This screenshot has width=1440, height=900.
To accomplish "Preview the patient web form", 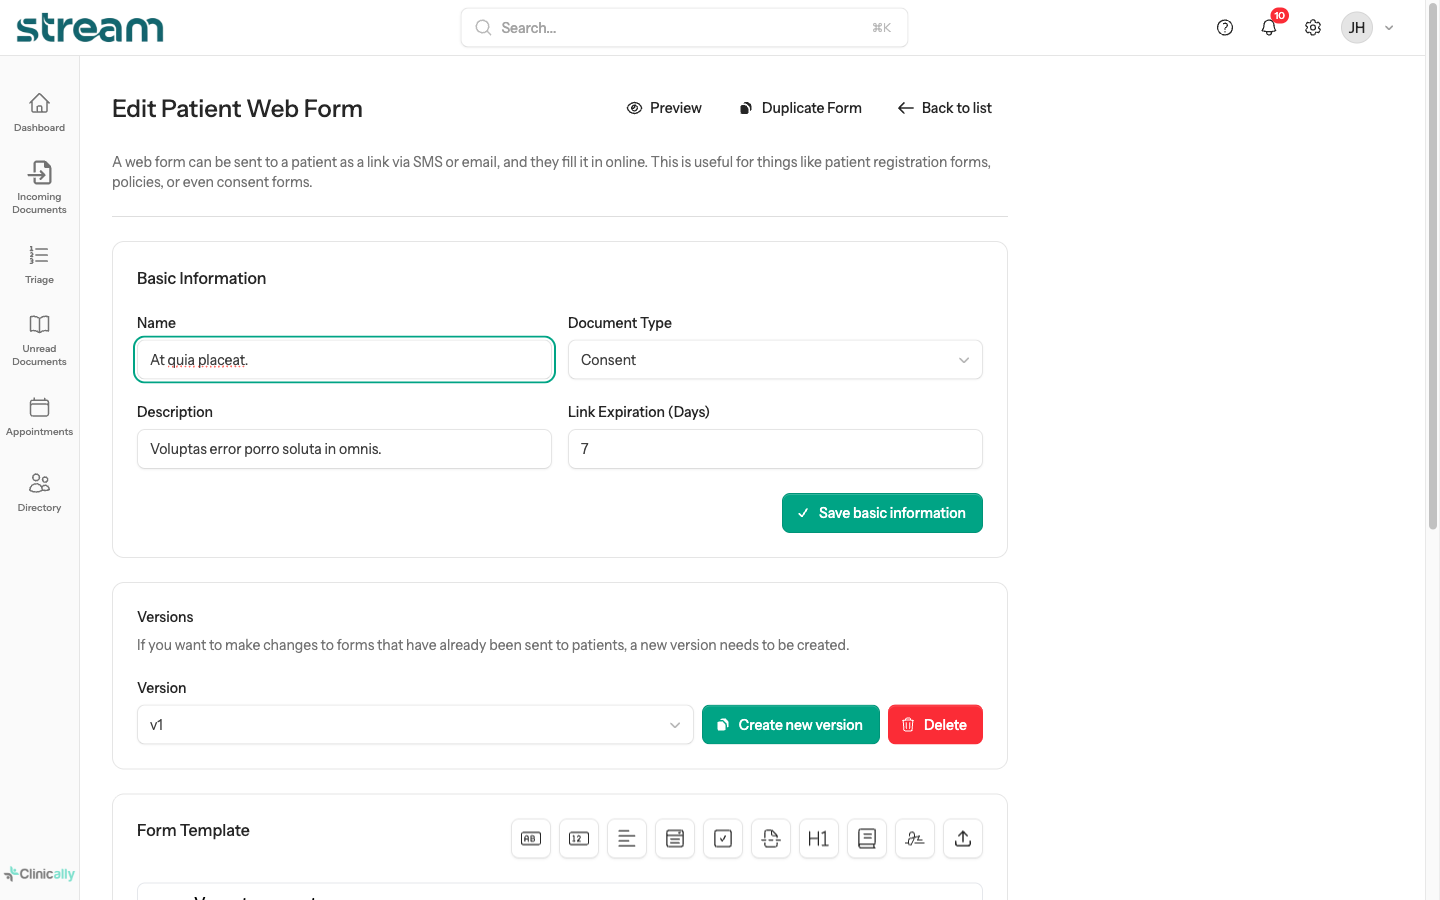I will click(664, 107).
